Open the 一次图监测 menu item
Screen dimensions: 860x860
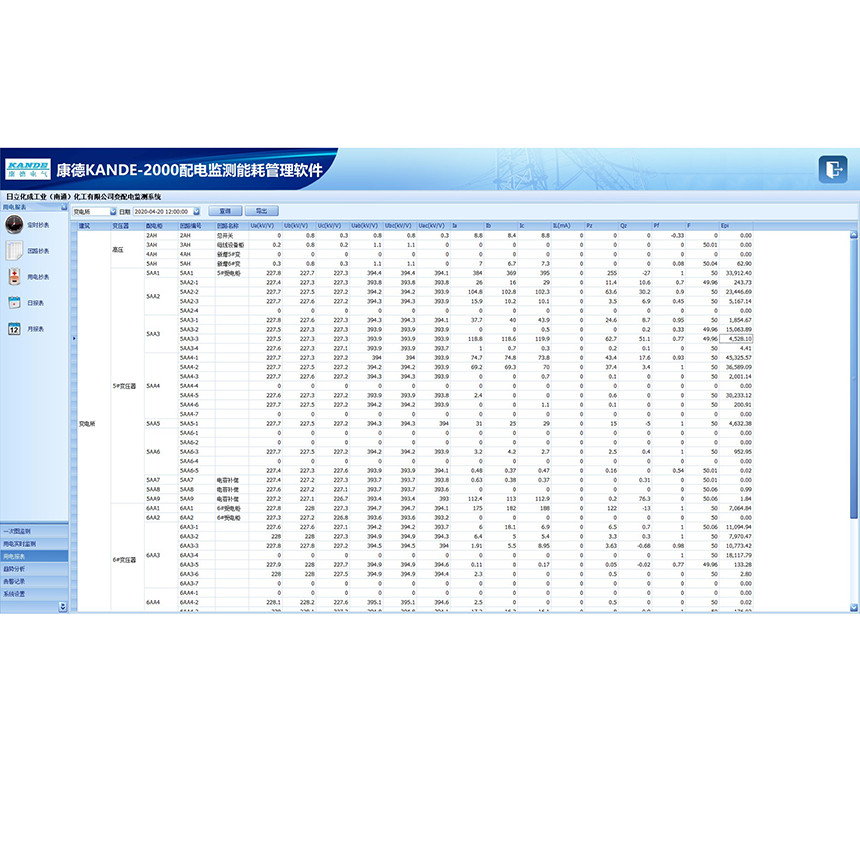click(x=34, y=531)
